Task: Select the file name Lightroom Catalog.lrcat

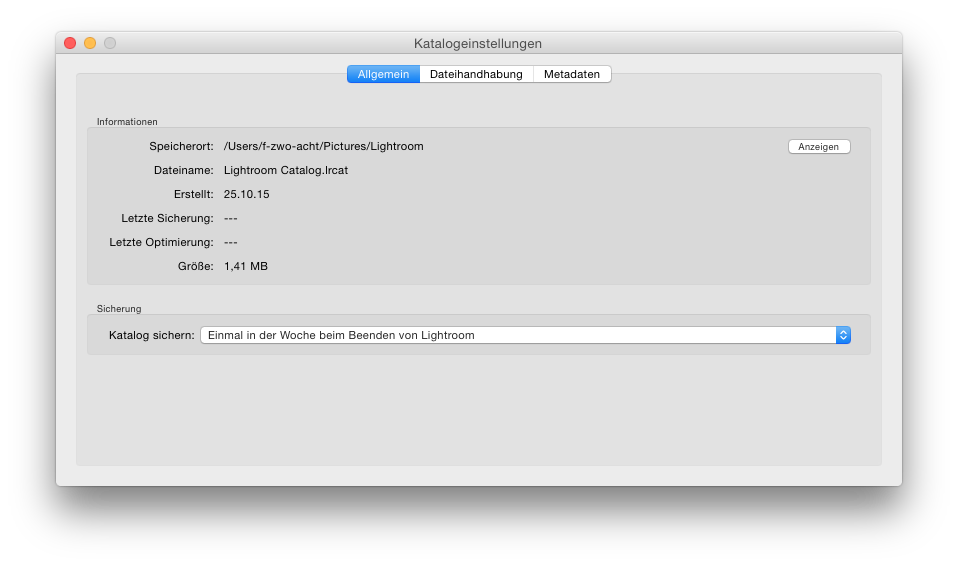Action: 286,170
